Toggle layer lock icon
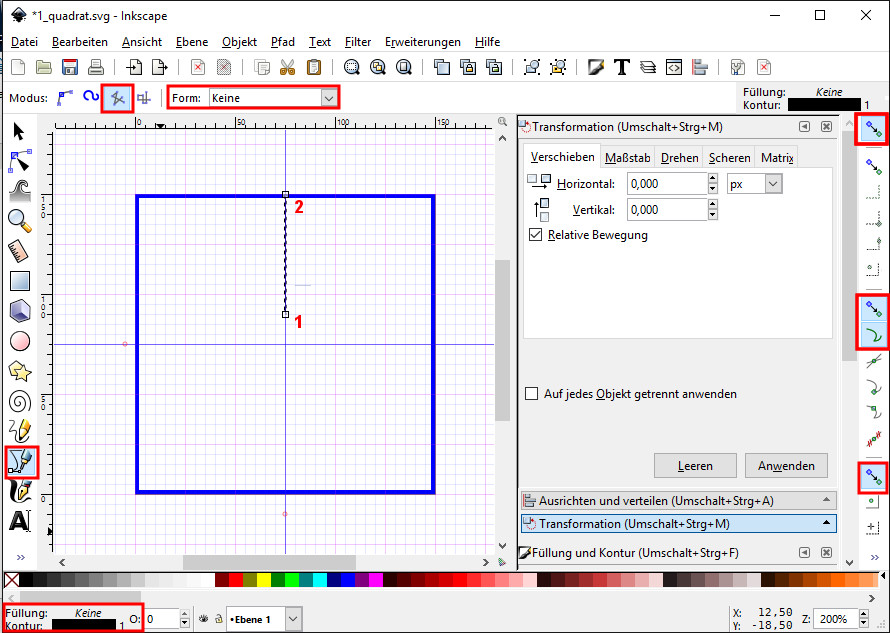Screen dimensions: 890x633 219,619
